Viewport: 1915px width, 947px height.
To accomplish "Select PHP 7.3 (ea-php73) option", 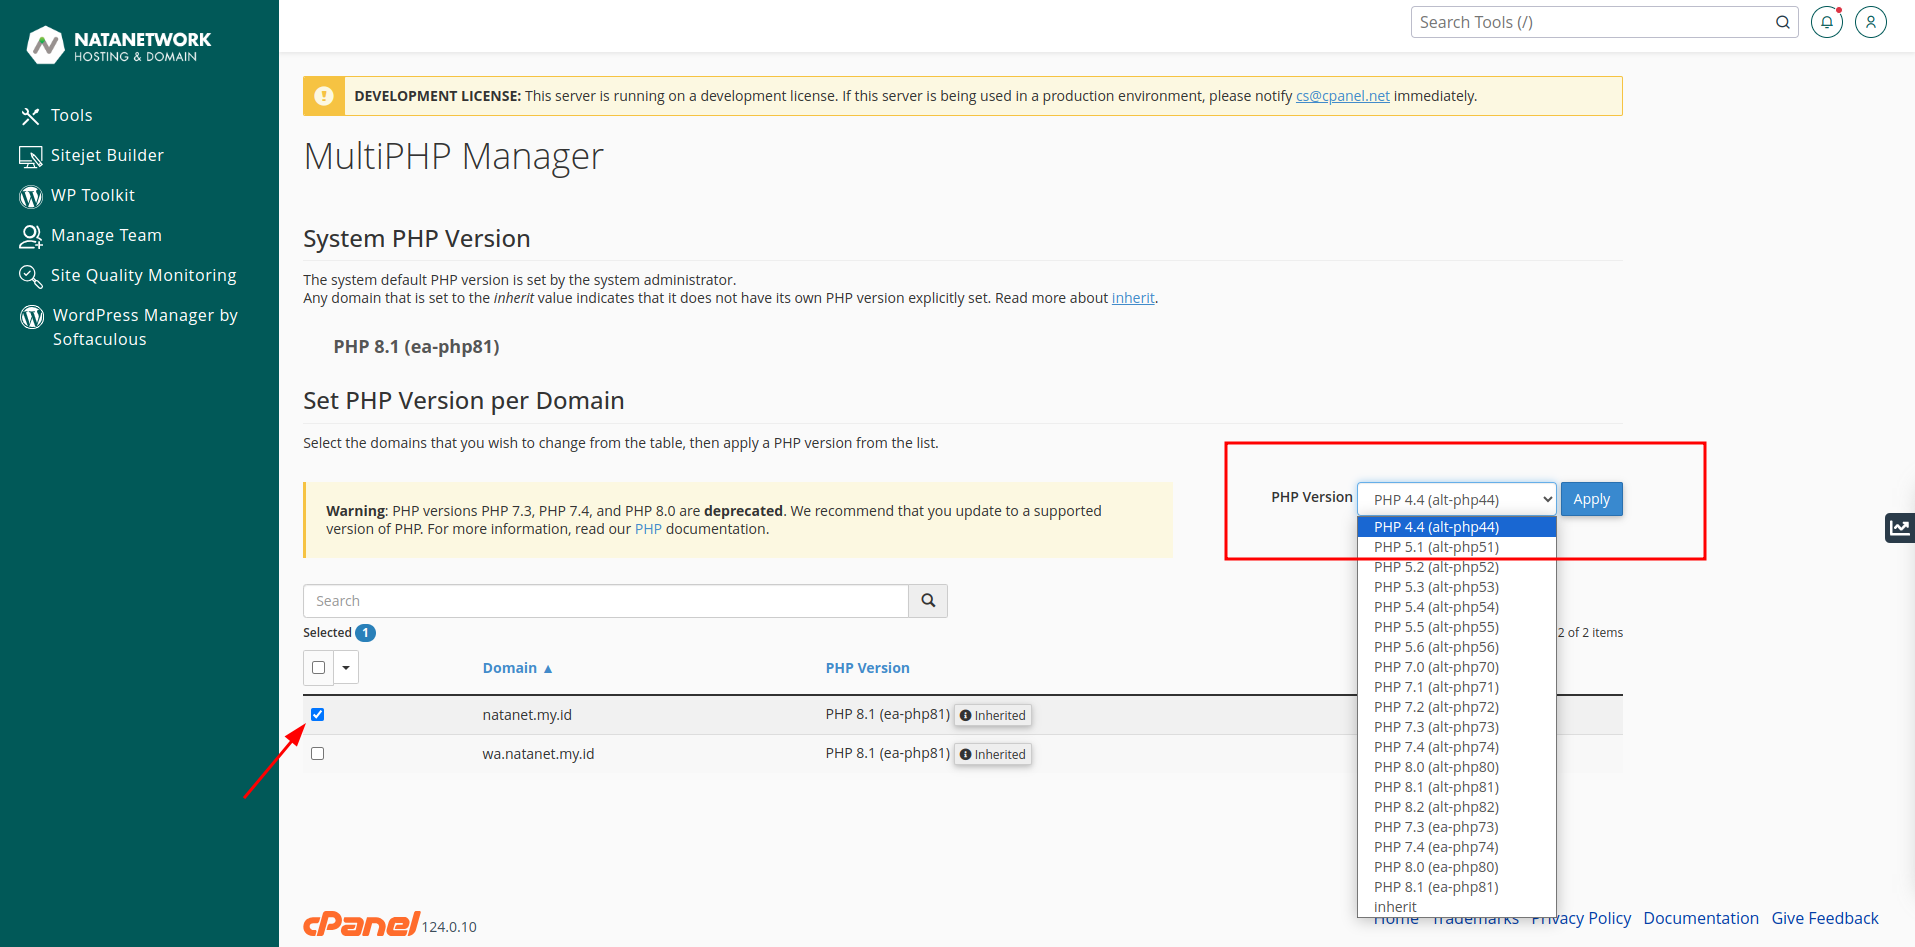I will (1456, 827).
